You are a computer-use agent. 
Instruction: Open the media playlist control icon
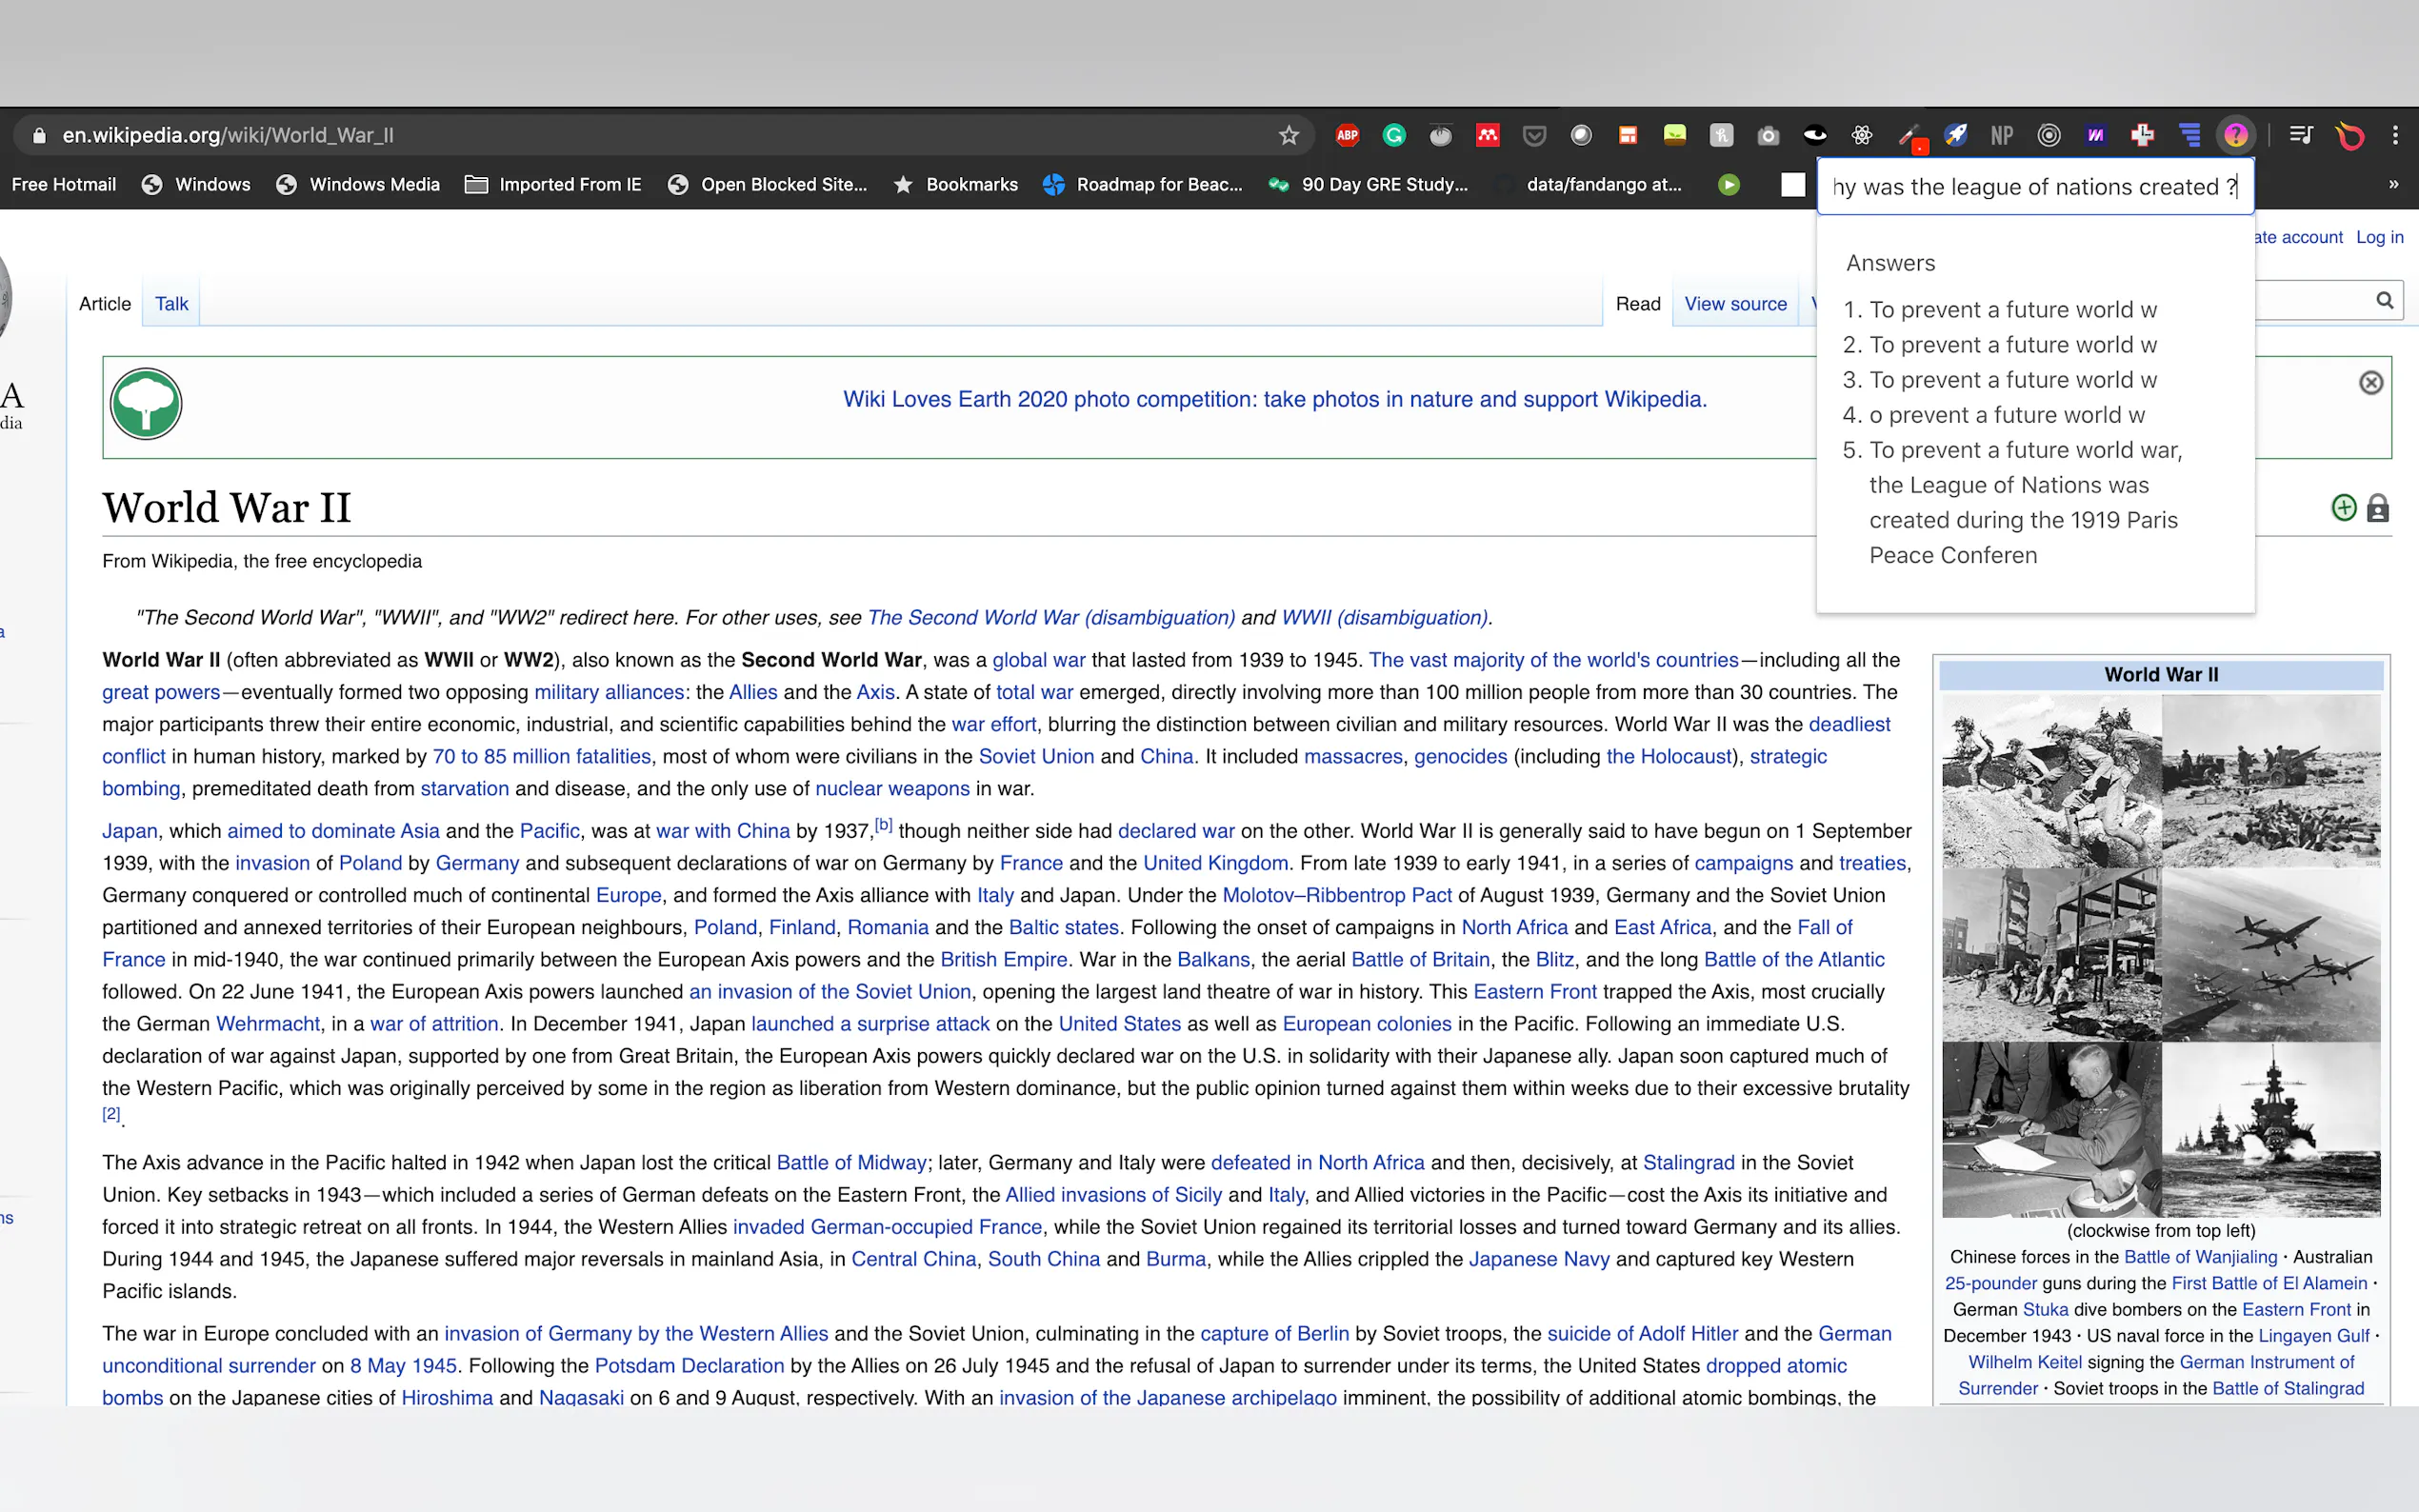pyautogui.click(x=2301, y=135)
